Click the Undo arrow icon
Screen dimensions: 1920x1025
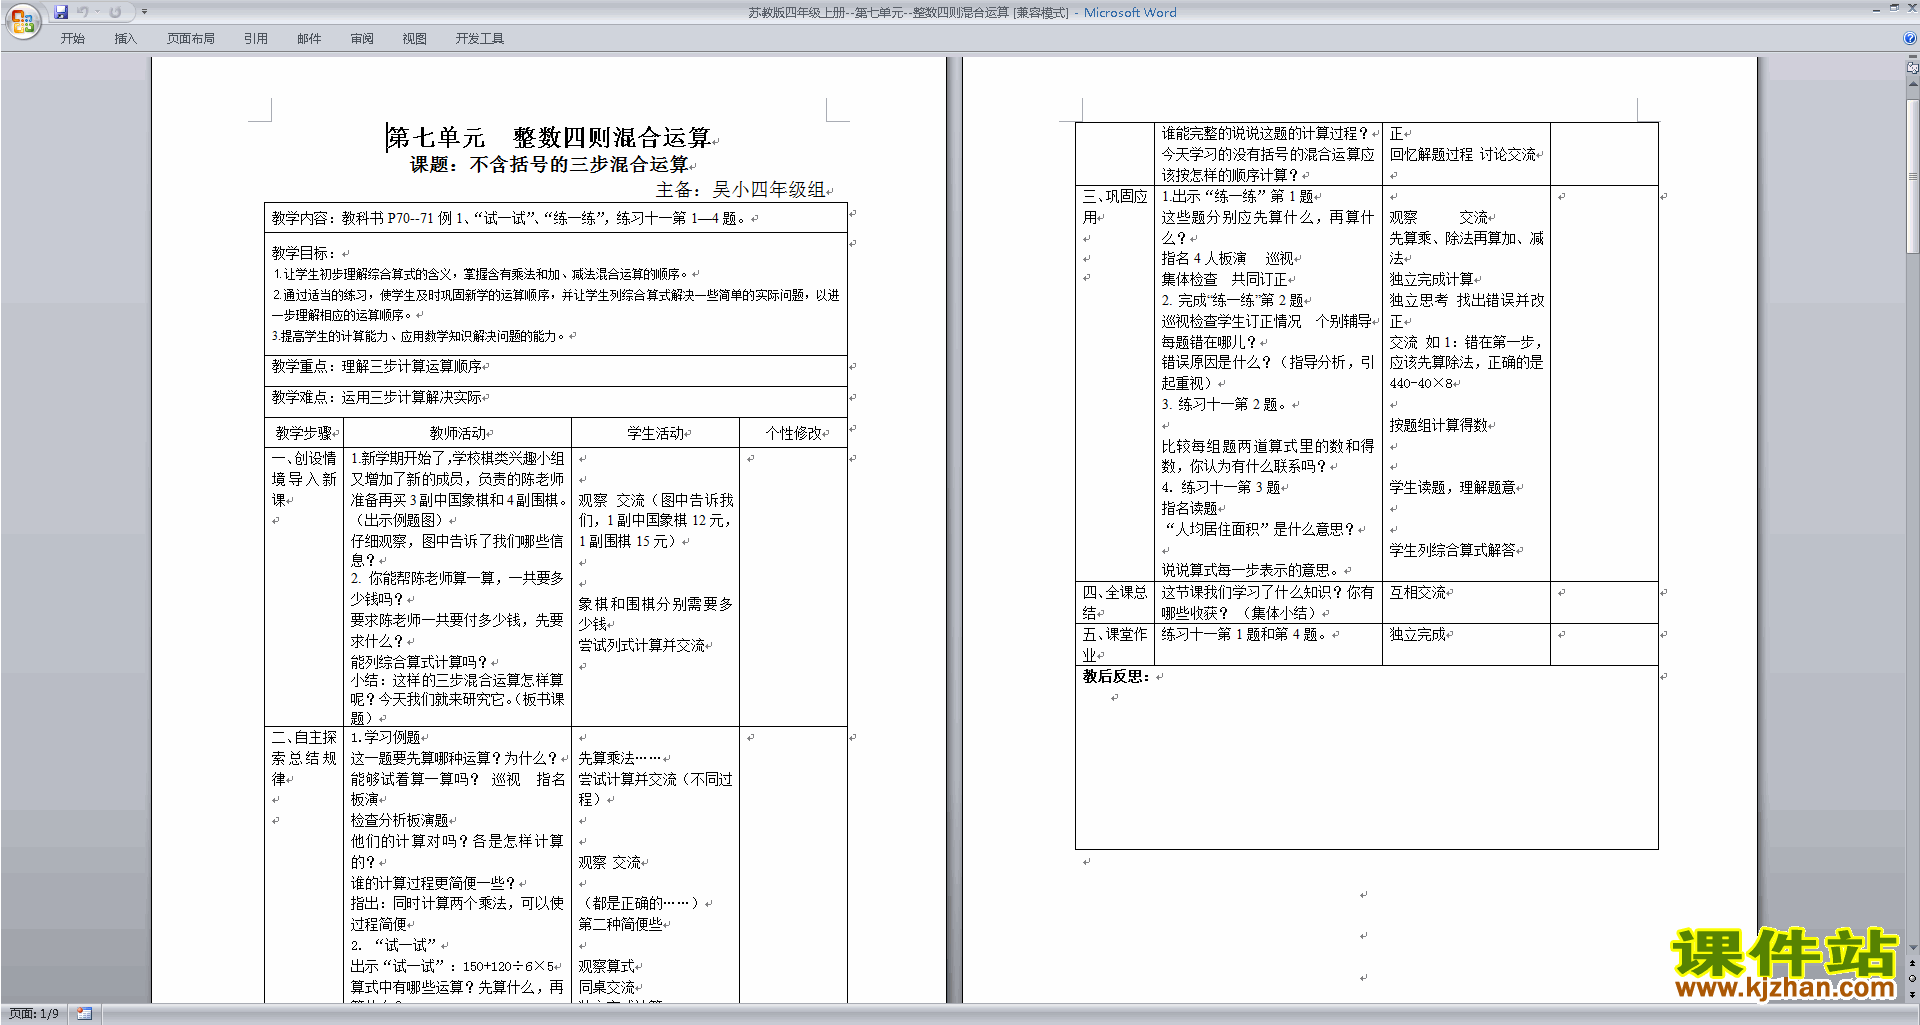tap(83, 12)
